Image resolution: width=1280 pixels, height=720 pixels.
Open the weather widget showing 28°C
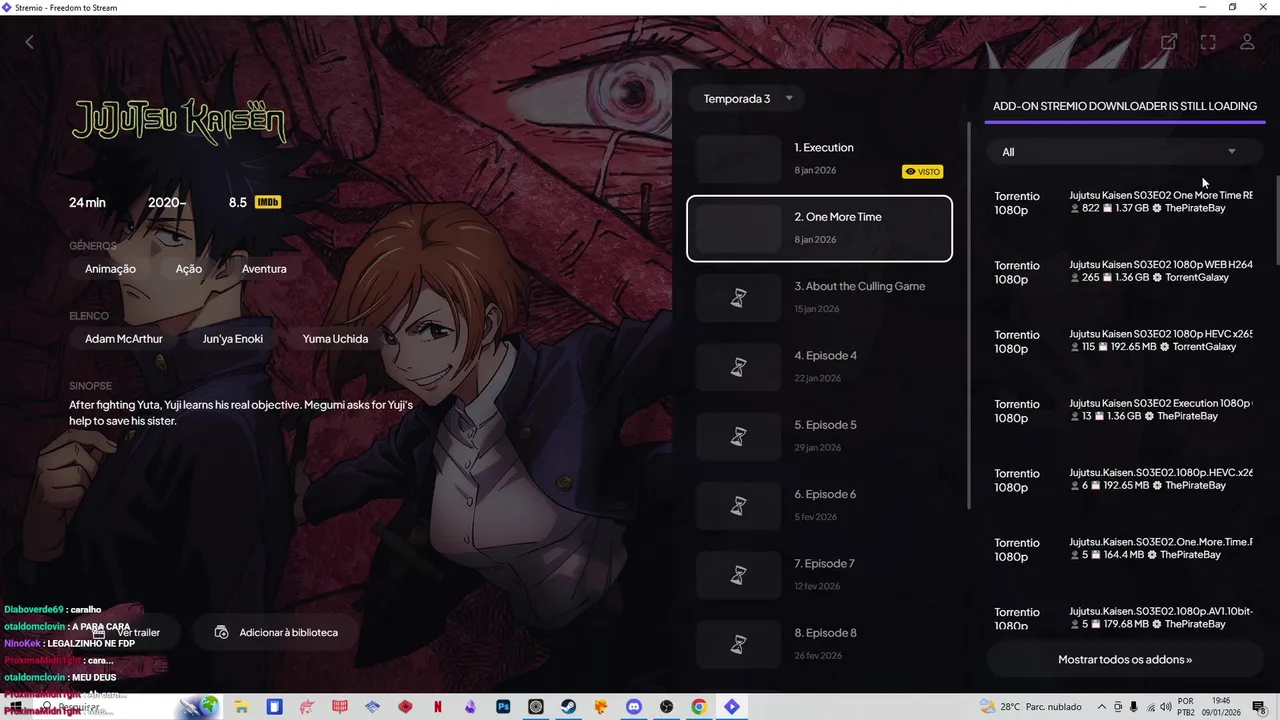(x=1032, y=707)
